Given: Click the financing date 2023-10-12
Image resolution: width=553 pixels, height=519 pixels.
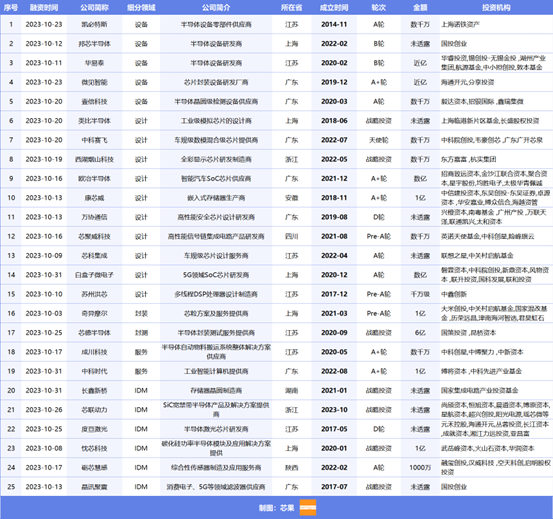Looking at the screenshot, I should [44, 44].
